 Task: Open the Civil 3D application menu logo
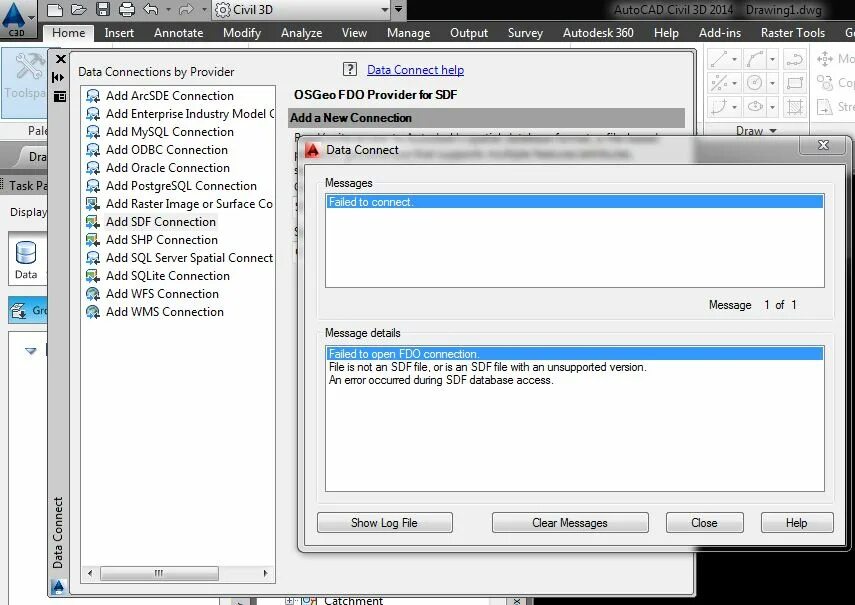(x=15, y=19)
